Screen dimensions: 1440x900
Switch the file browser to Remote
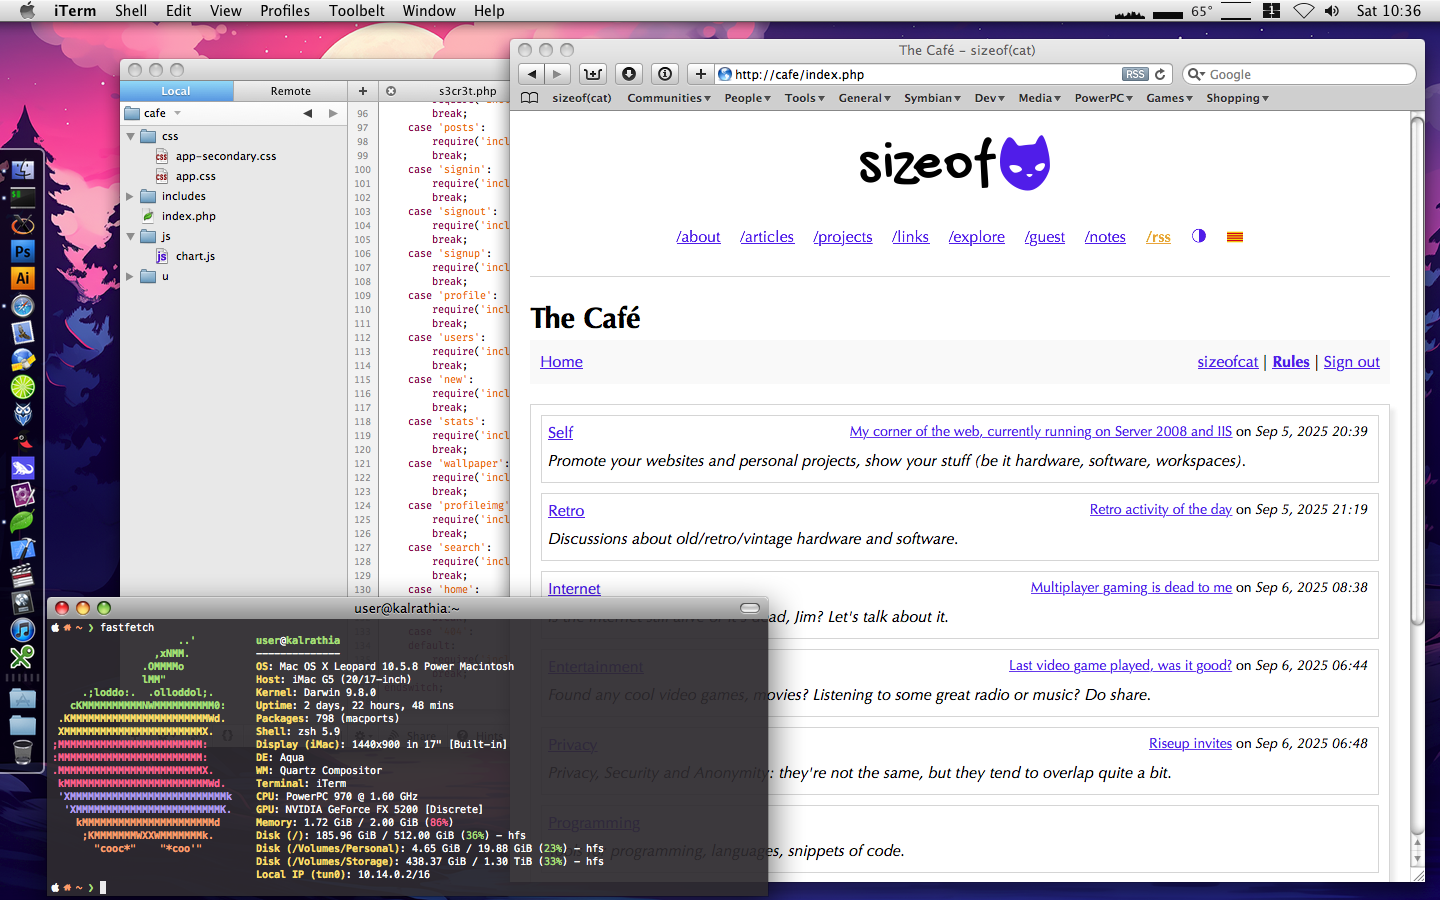(x=290, y=91)
